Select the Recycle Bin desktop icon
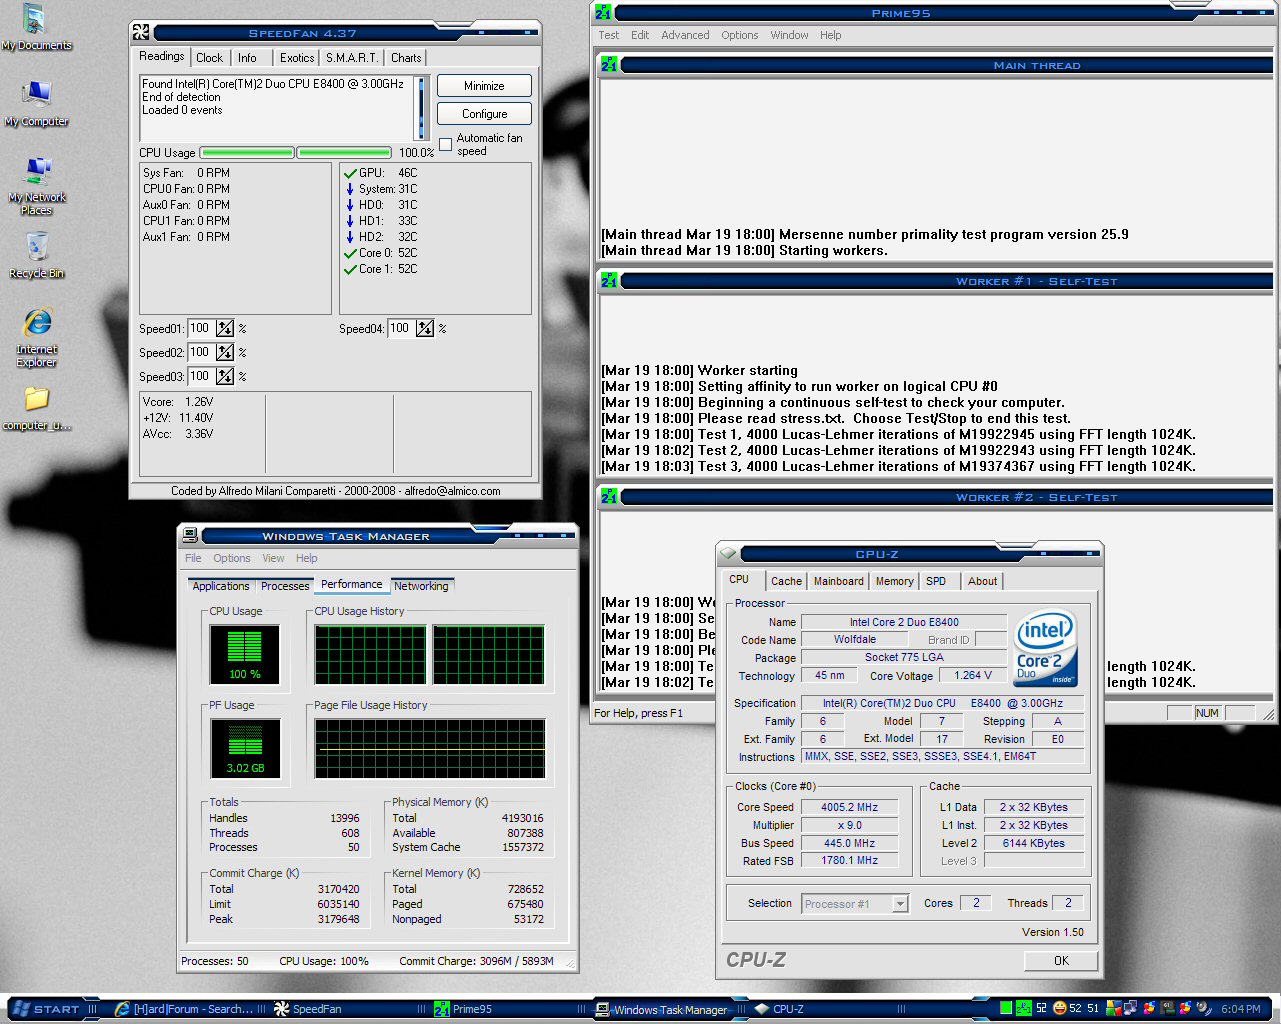1281x1024 pixels. (x=37, y=255)
